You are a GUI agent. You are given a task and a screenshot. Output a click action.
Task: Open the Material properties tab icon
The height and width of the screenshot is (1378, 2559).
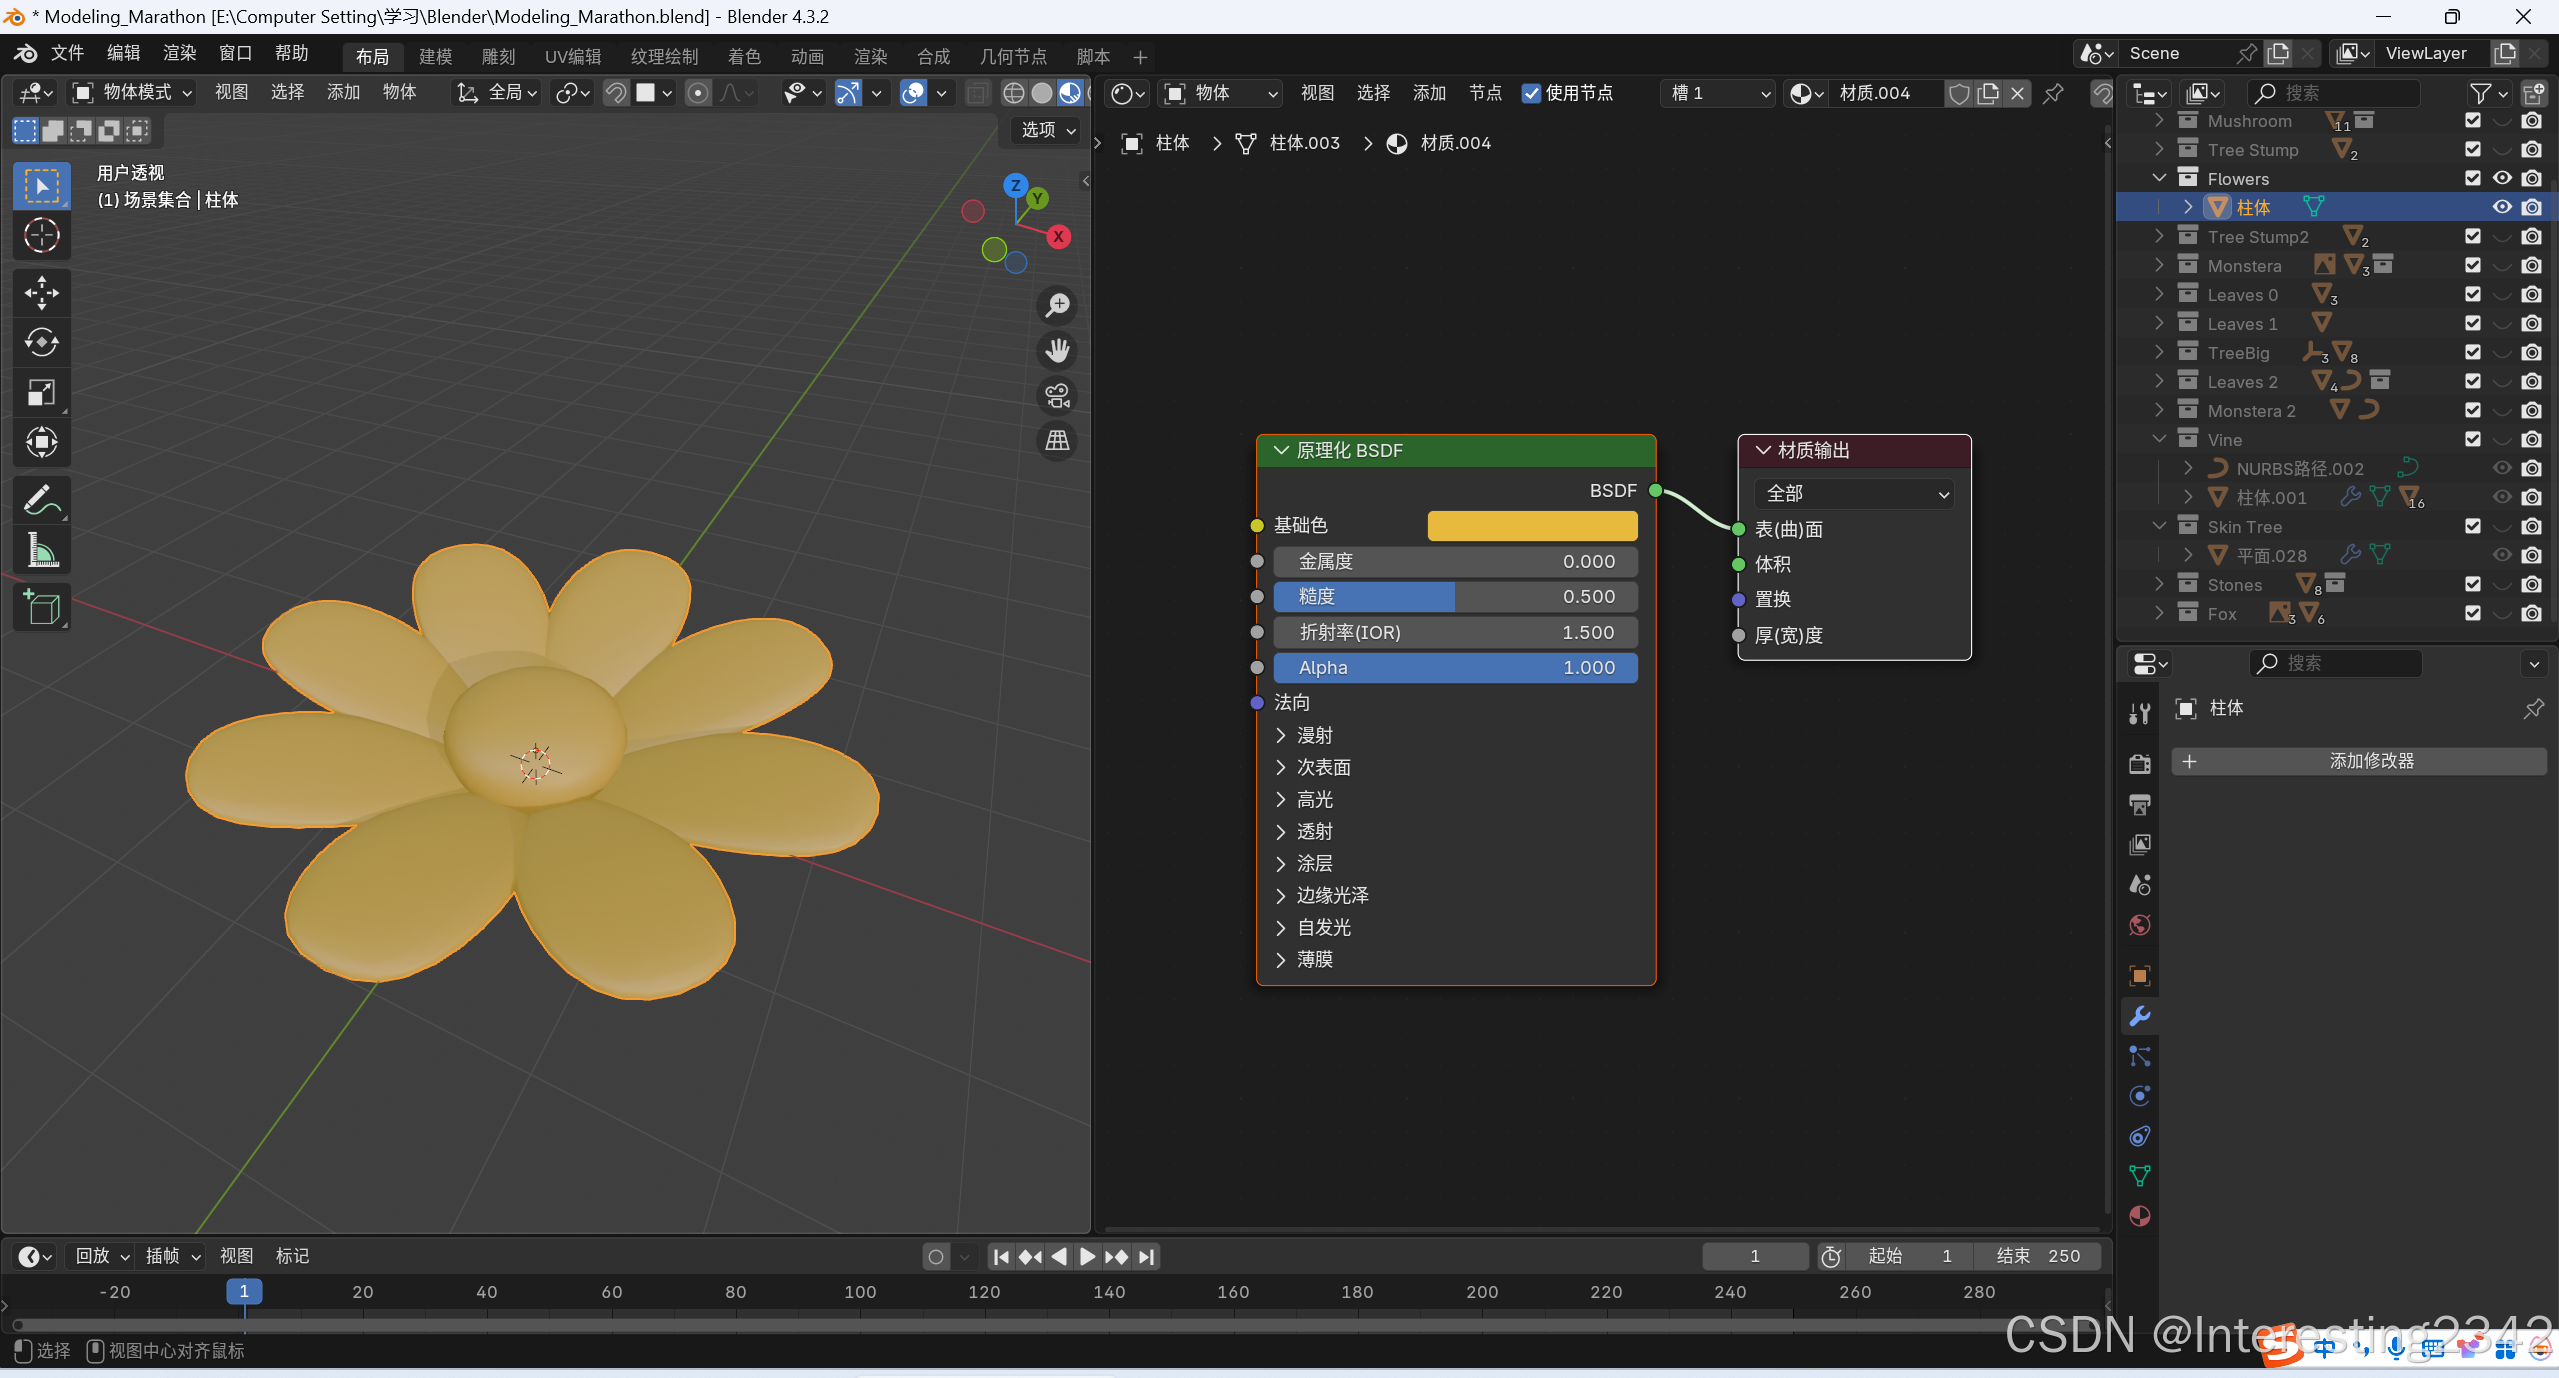2140,1216
